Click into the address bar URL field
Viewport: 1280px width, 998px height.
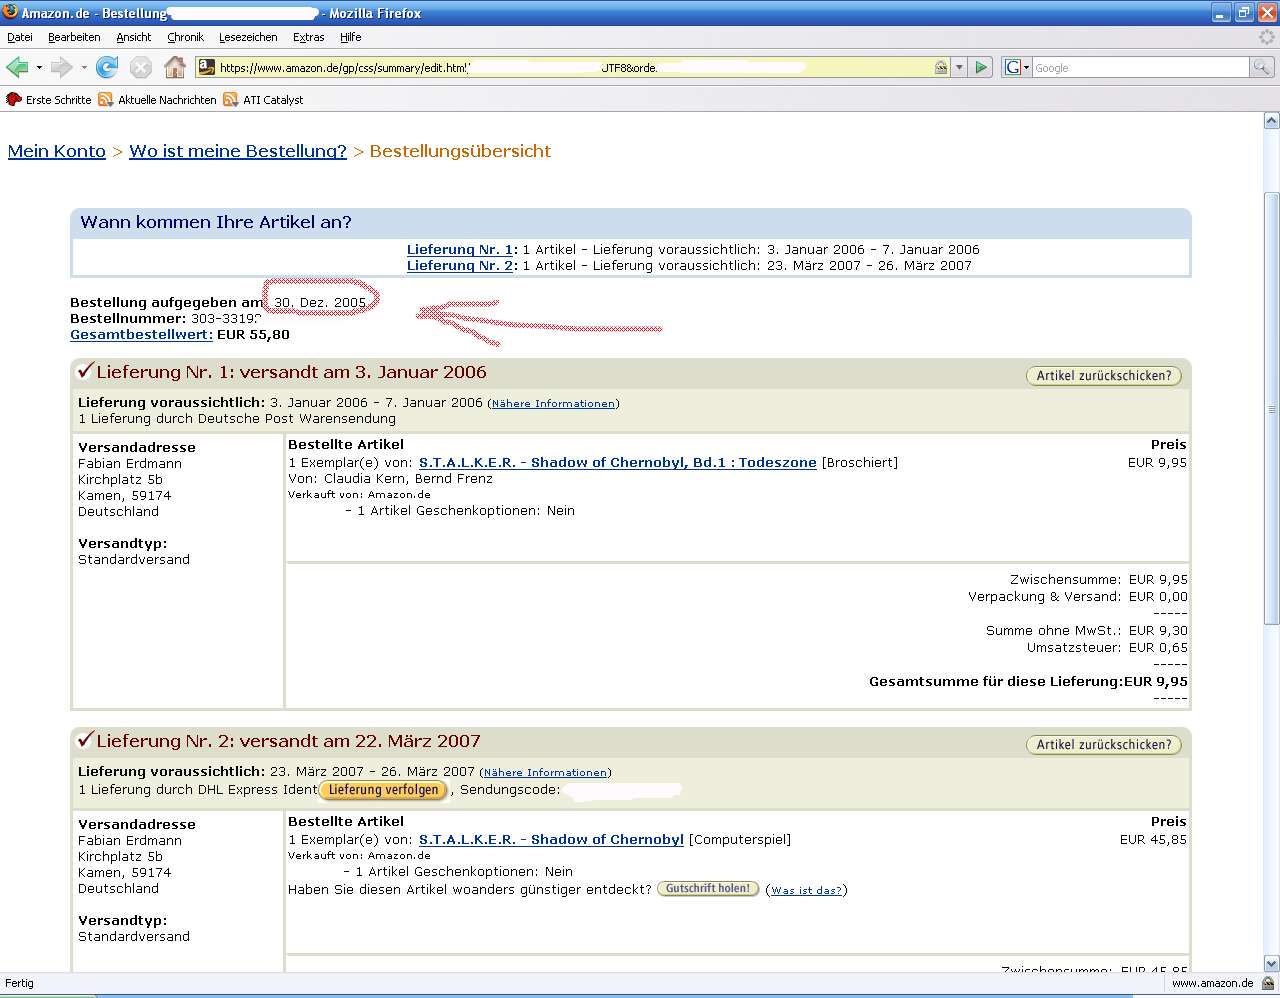click(x=575, y=67)
